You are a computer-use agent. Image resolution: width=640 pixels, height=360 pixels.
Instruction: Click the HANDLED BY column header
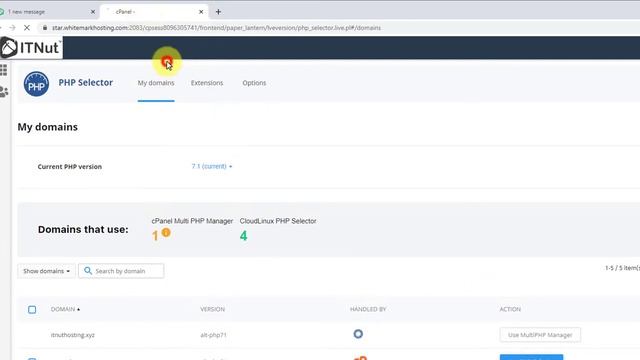[x=368, y=309]
